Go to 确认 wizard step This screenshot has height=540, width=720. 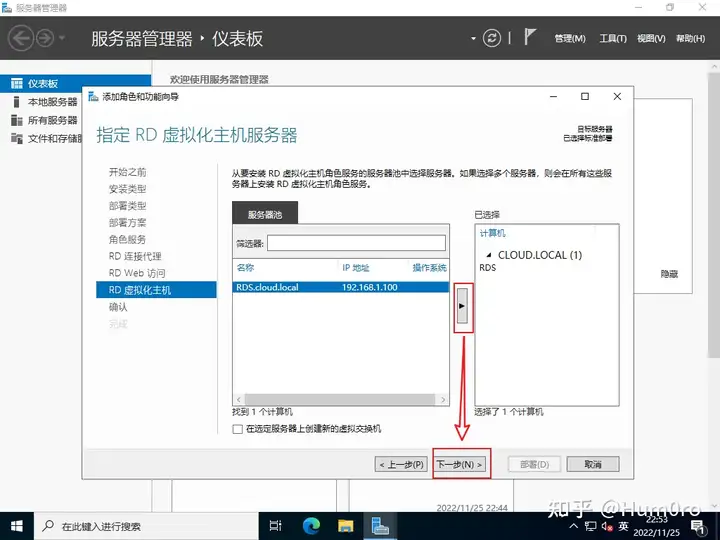point(118,307)
